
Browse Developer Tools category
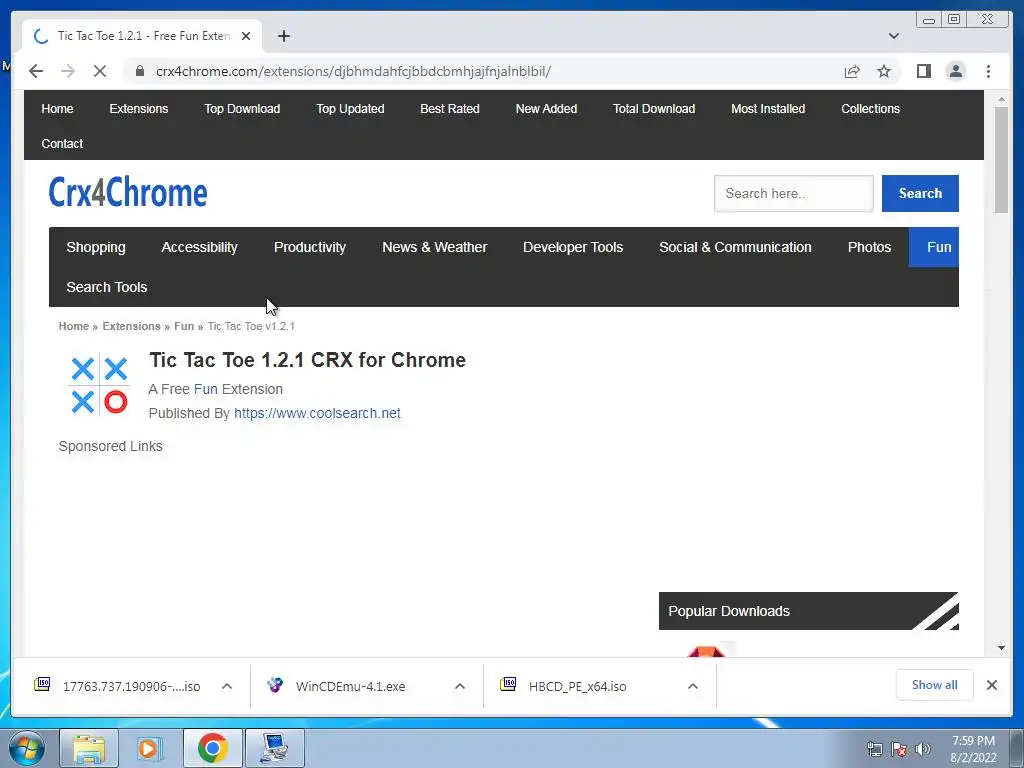pyautogui.click(x=573, y=247)
